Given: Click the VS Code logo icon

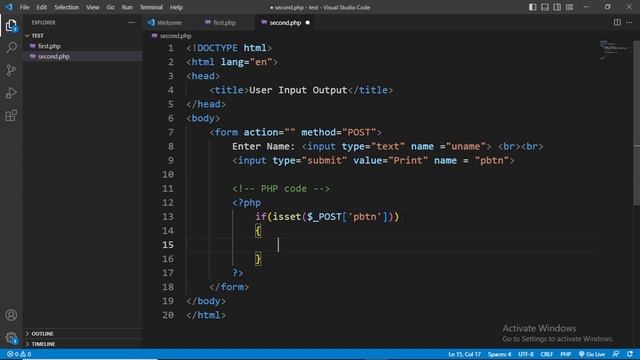Looking at the screenshot, I should [x=9, y=7].
